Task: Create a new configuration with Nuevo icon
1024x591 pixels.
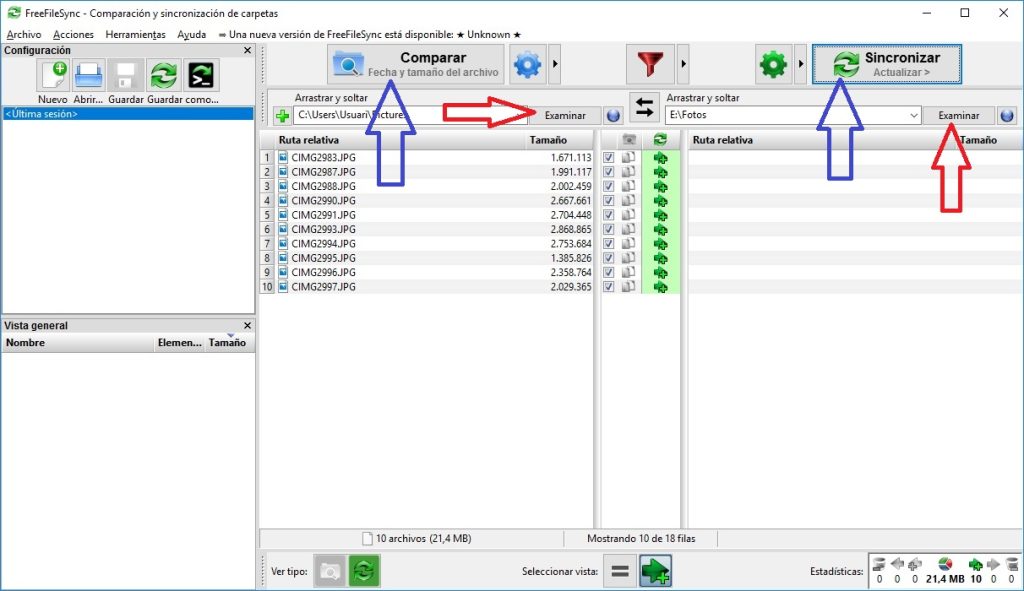Action: pos(54,76)
